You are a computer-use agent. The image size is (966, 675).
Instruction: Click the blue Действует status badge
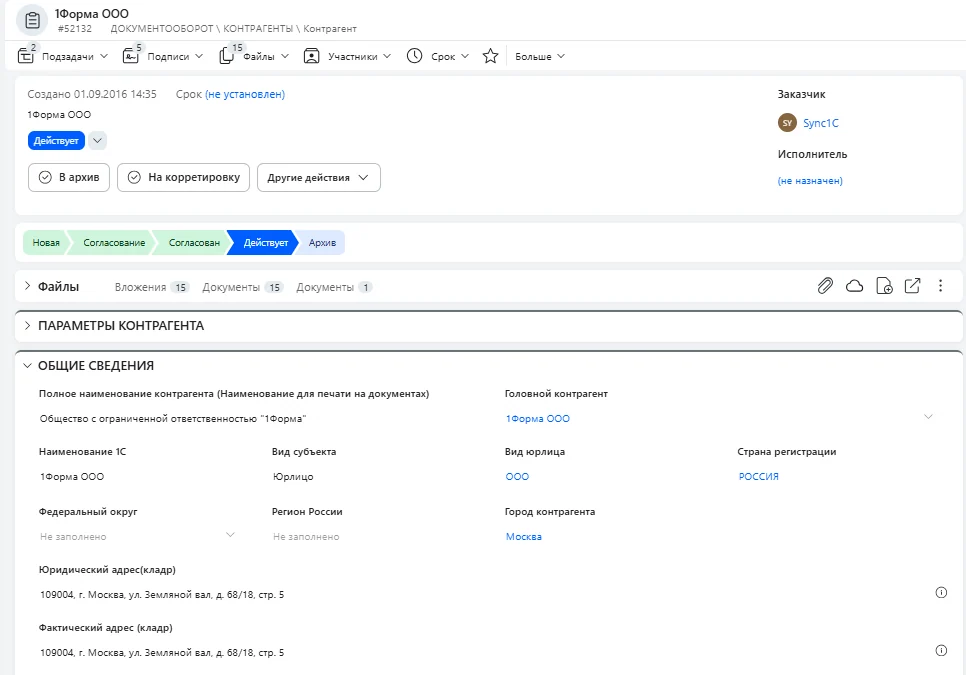[56, 140]
